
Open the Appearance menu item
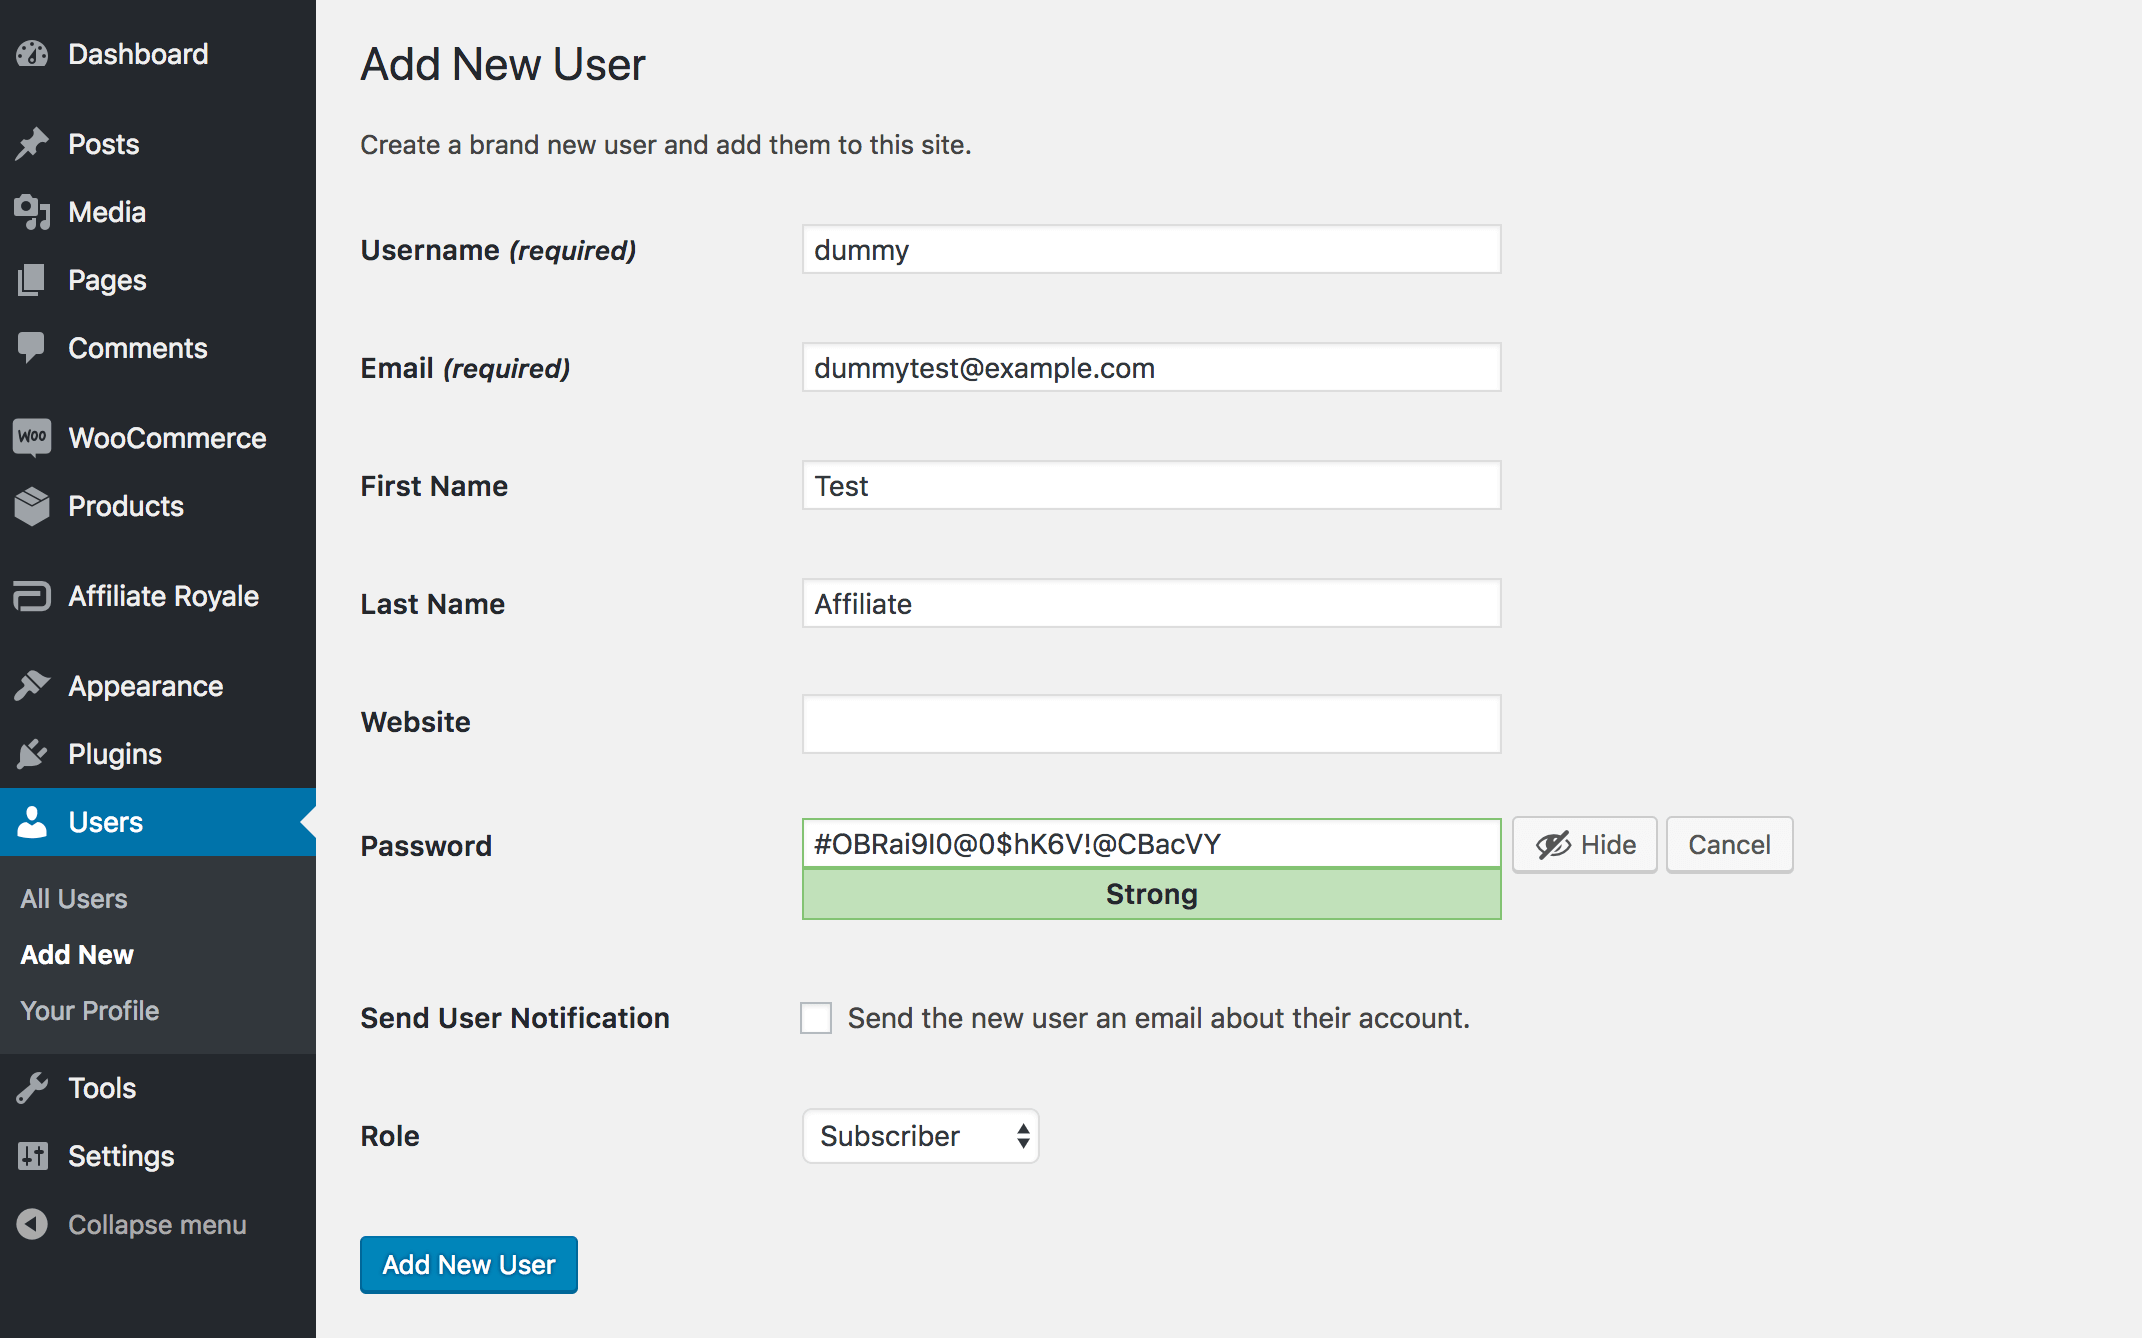click(145, 686)
